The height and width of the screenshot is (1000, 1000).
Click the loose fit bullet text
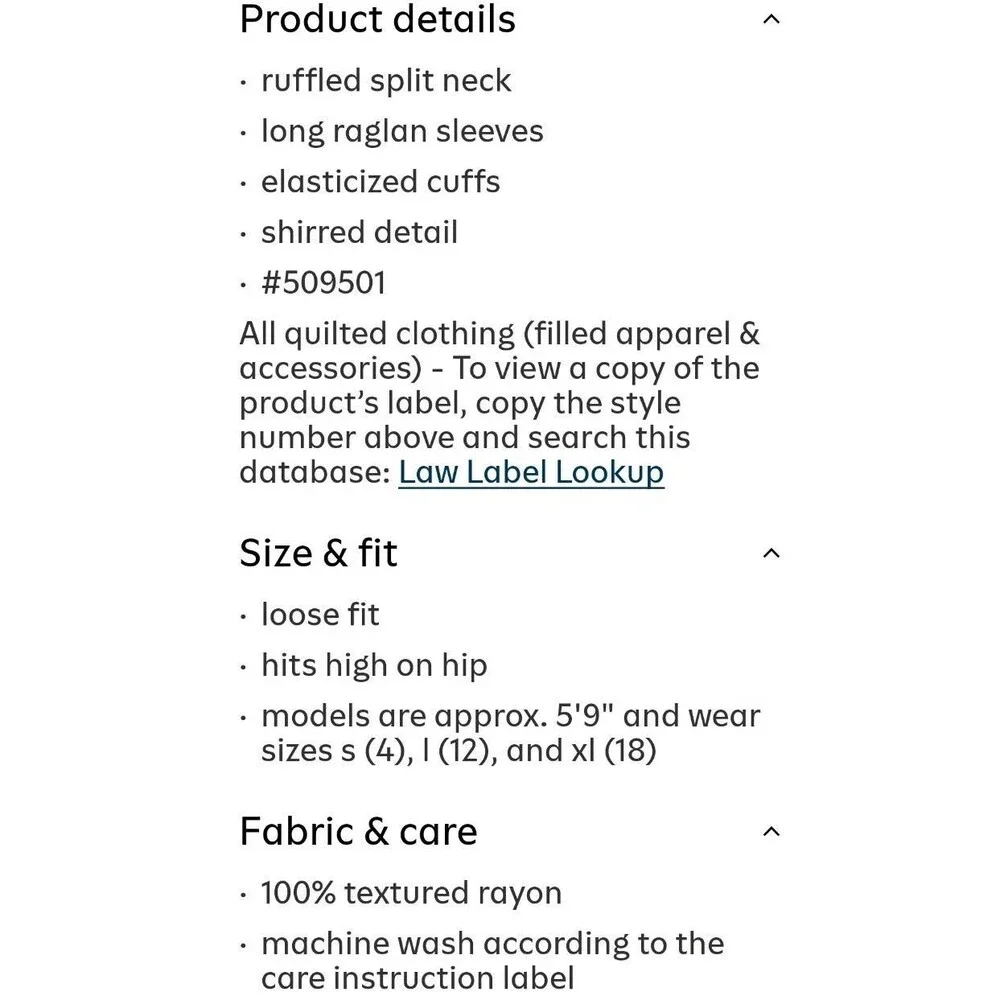tap(320, 614)
